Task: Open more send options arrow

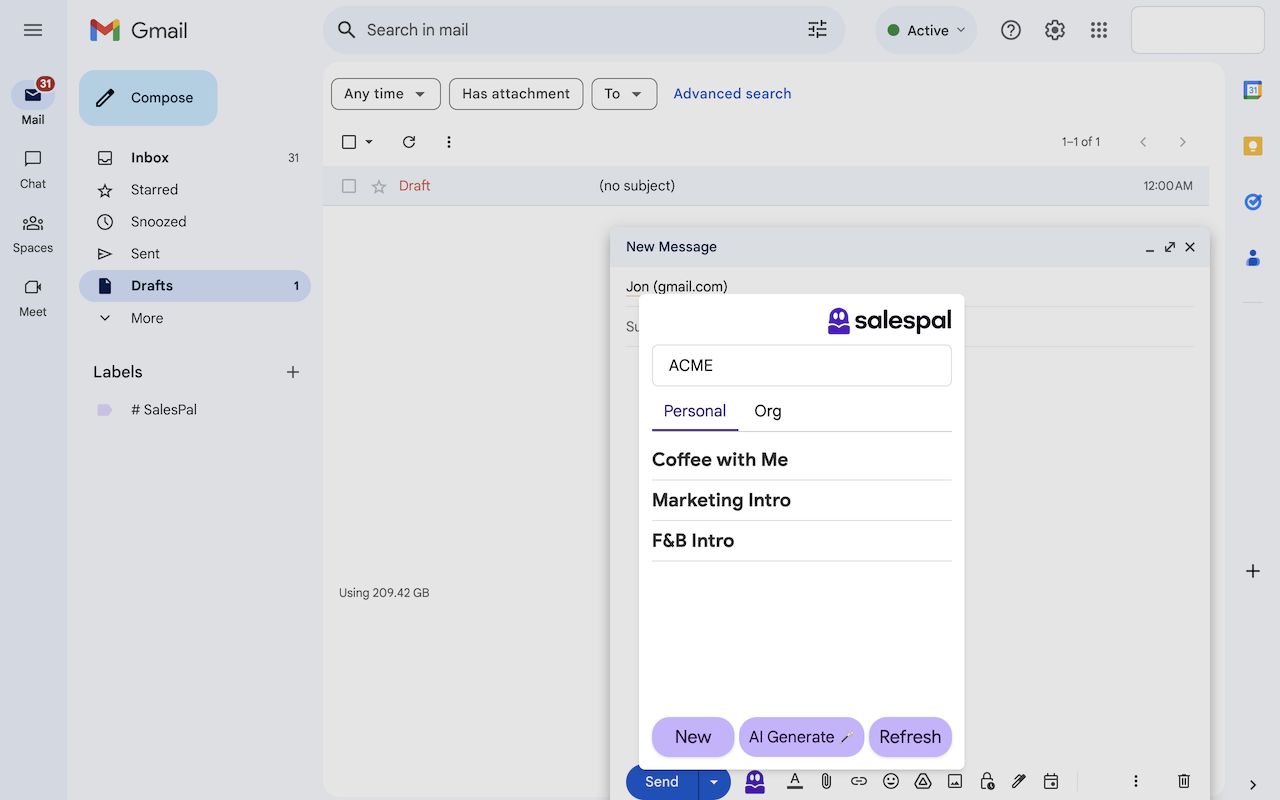Action: point(714,782)
